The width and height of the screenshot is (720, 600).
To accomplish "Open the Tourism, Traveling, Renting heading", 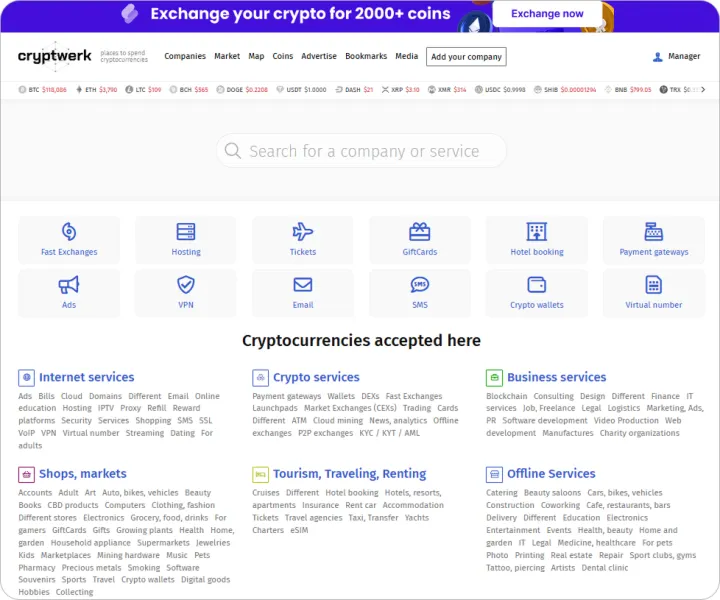I will pos(349,474).
